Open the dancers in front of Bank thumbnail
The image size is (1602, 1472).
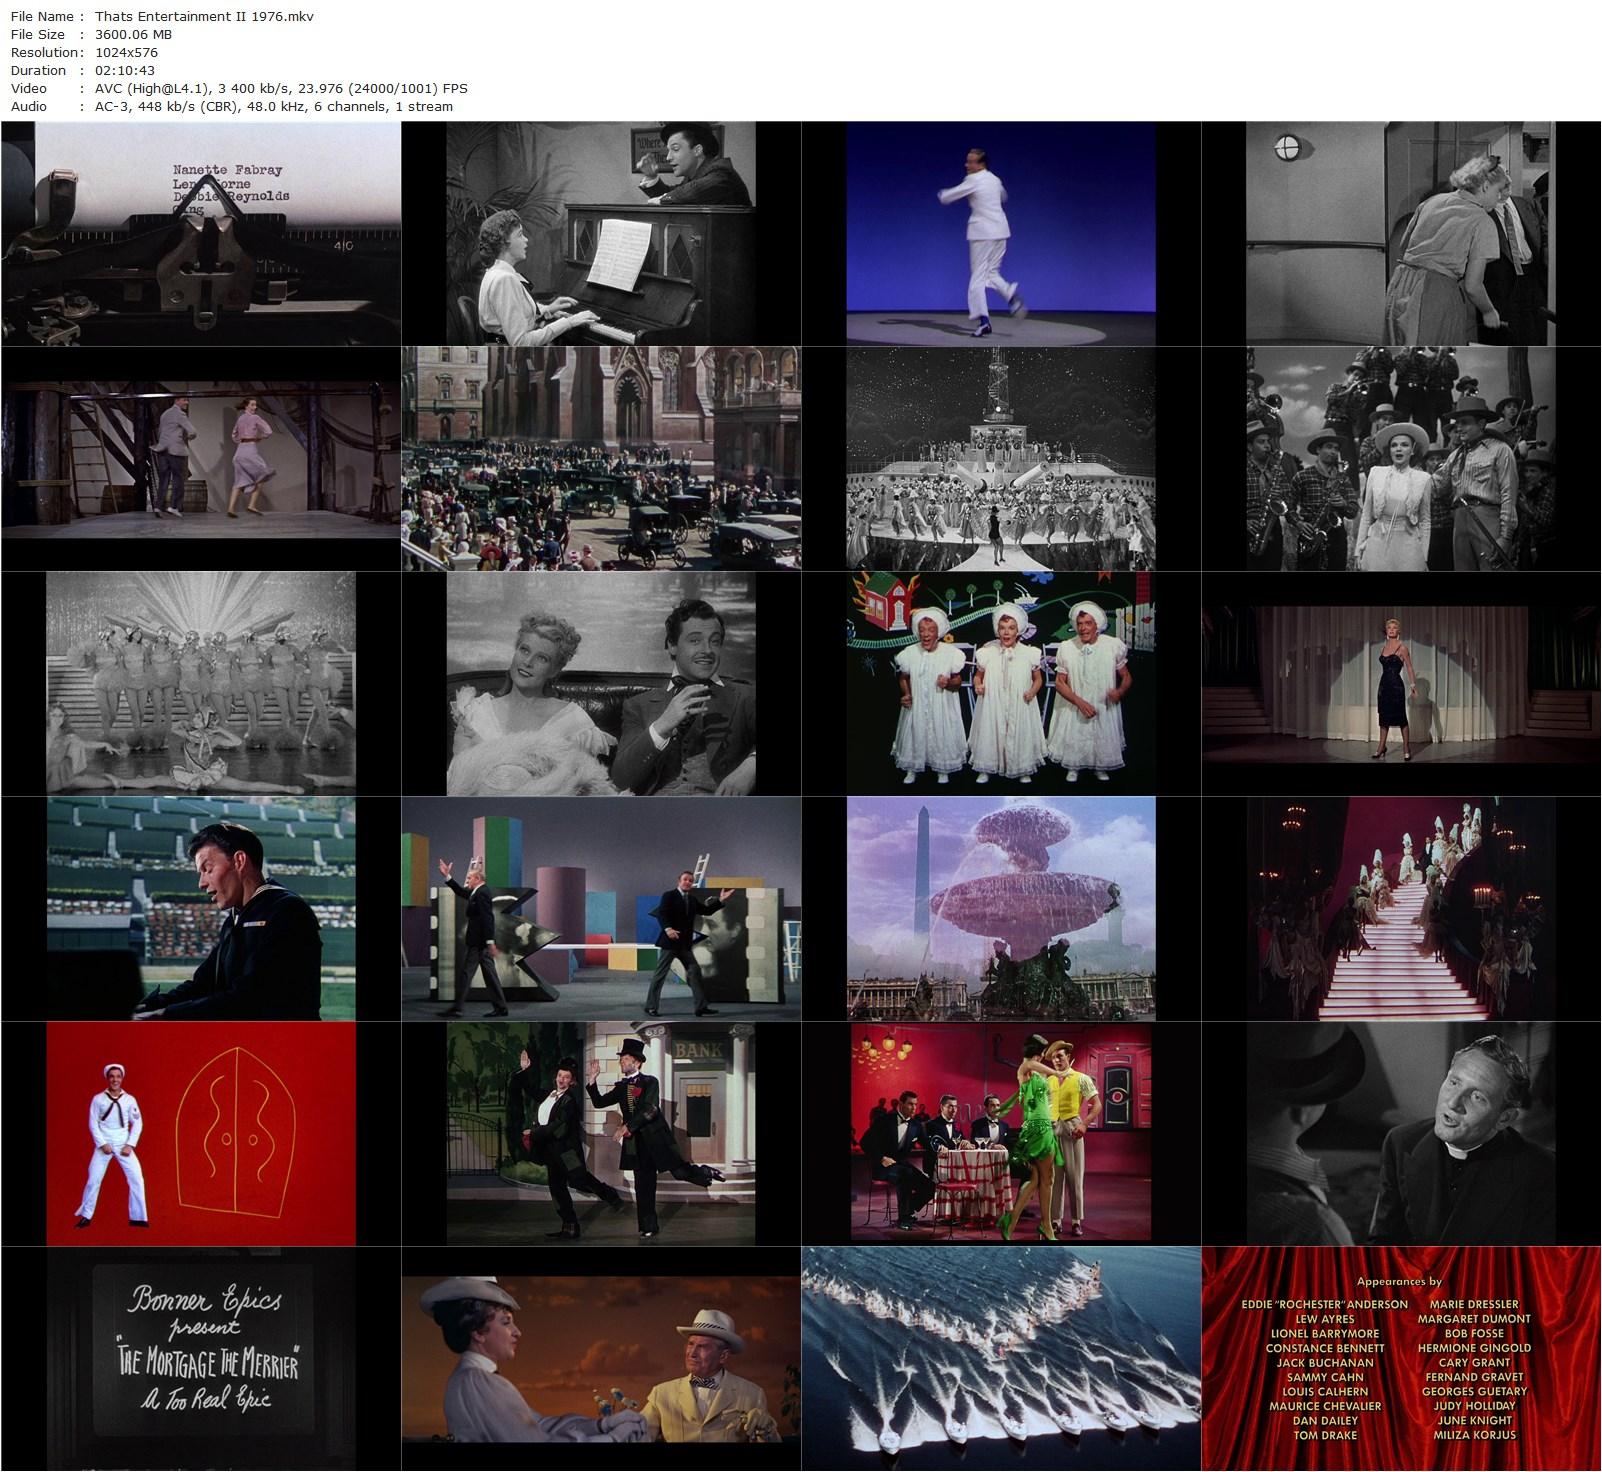pos(601,1134)
